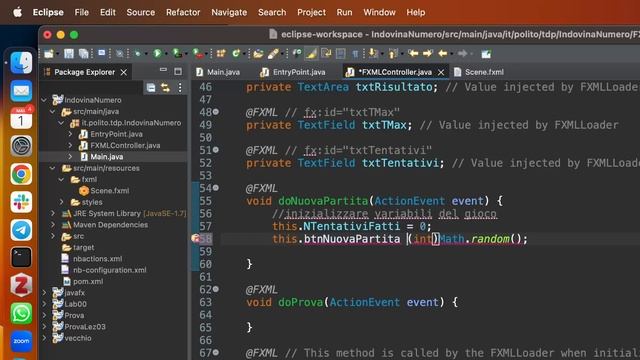
Task: Open Google Chrome from the dock
Action: click(21, 174)
